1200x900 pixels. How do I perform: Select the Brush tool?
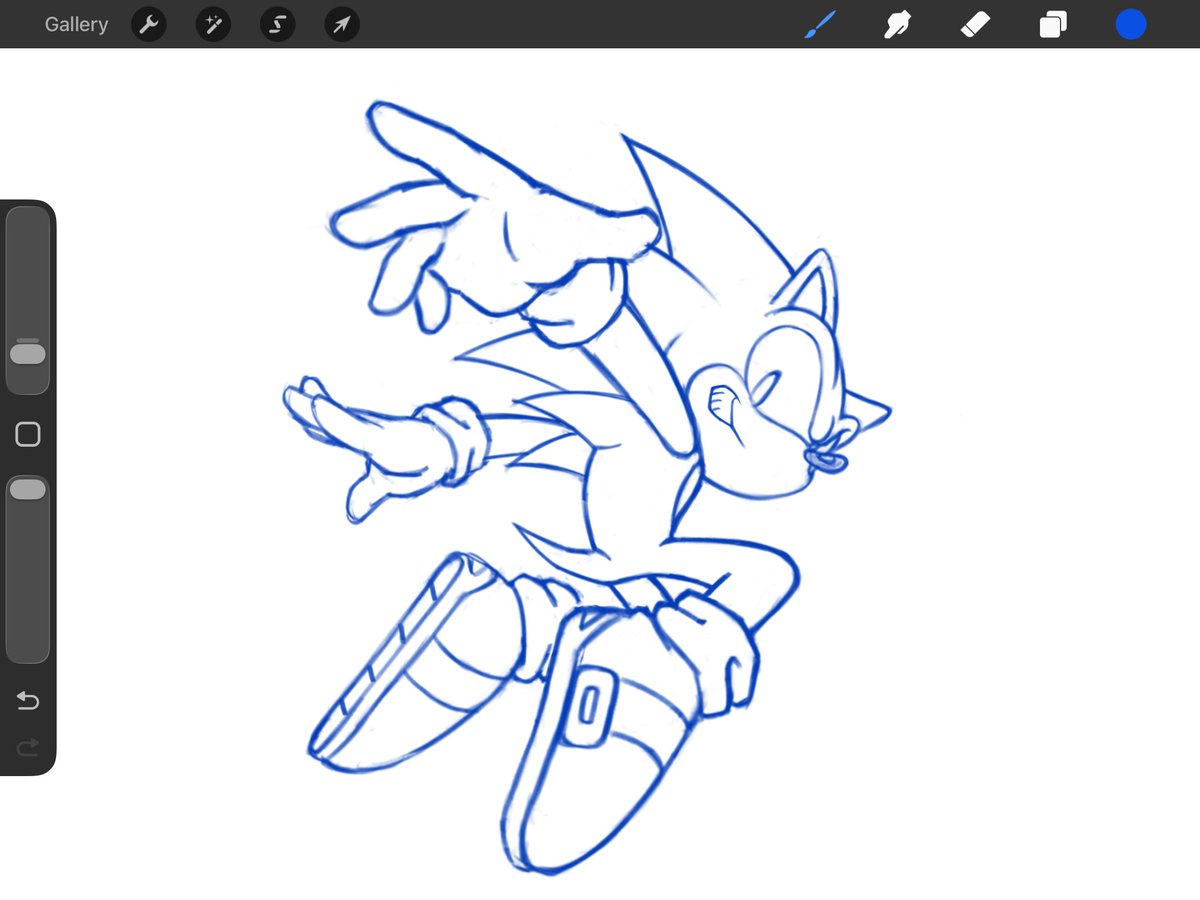(x=820, y=25)
